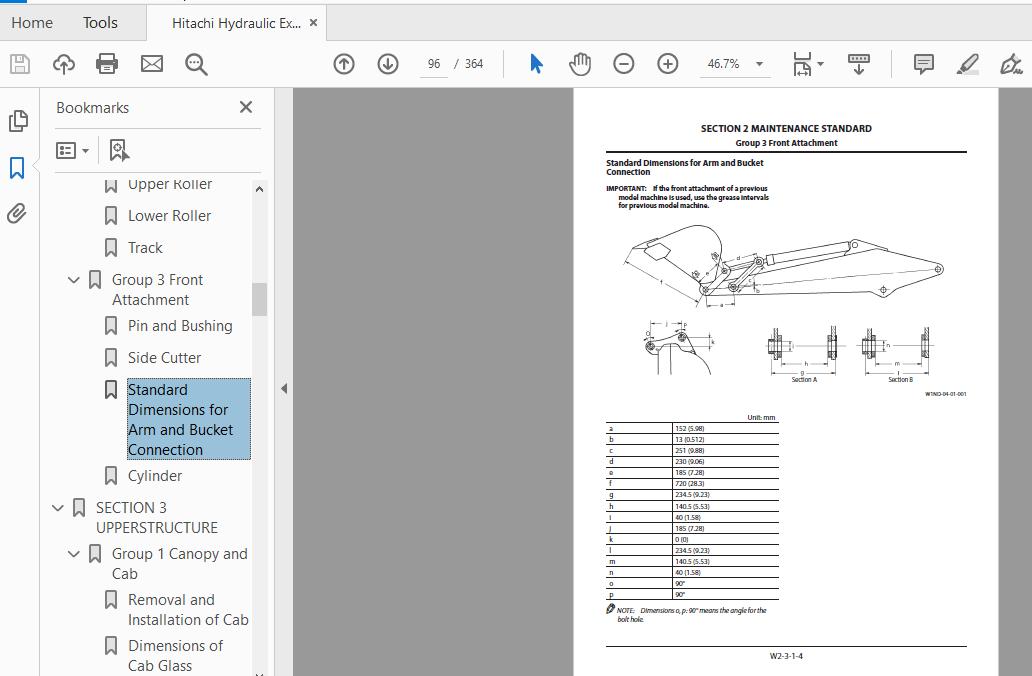
Task: Select Standard Dimensions for Arm bookmark
Action: coord(188,419)
